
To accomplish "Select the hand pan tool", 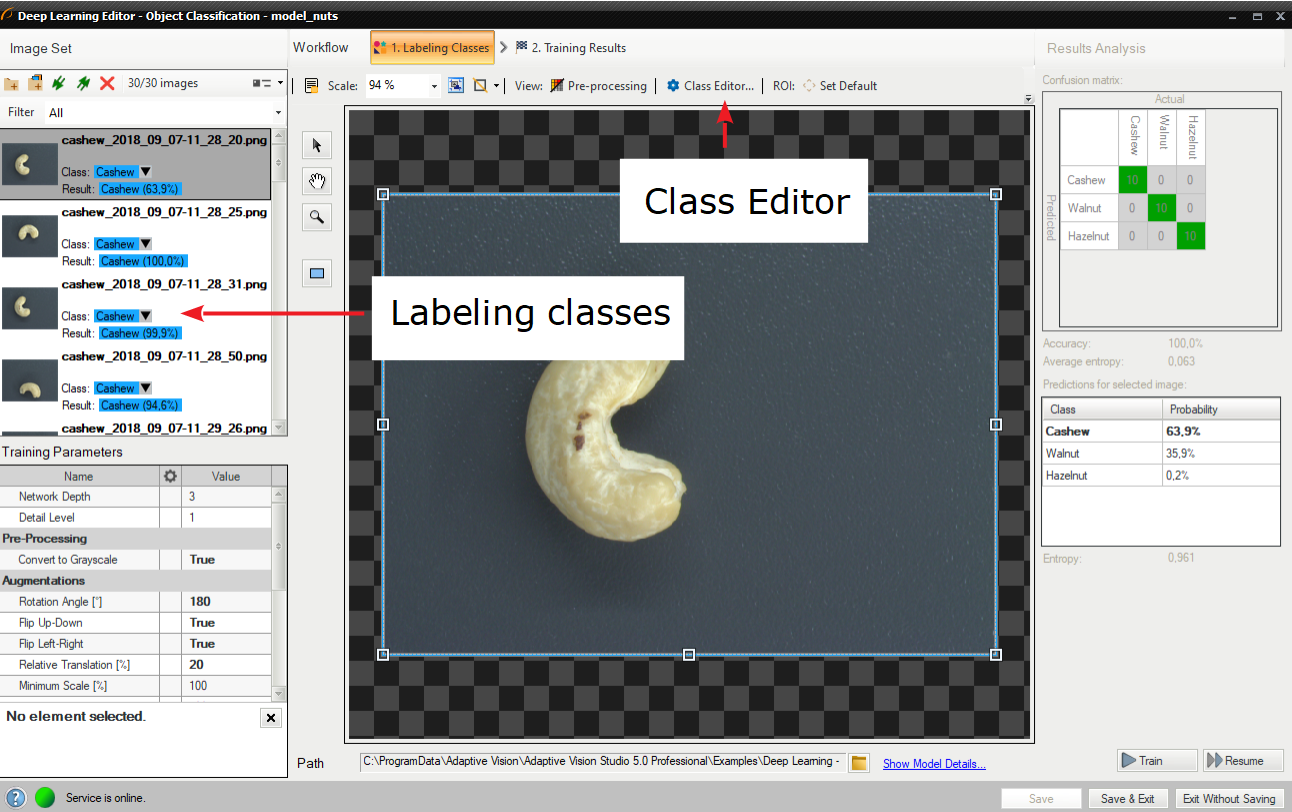I will (318, 181).
